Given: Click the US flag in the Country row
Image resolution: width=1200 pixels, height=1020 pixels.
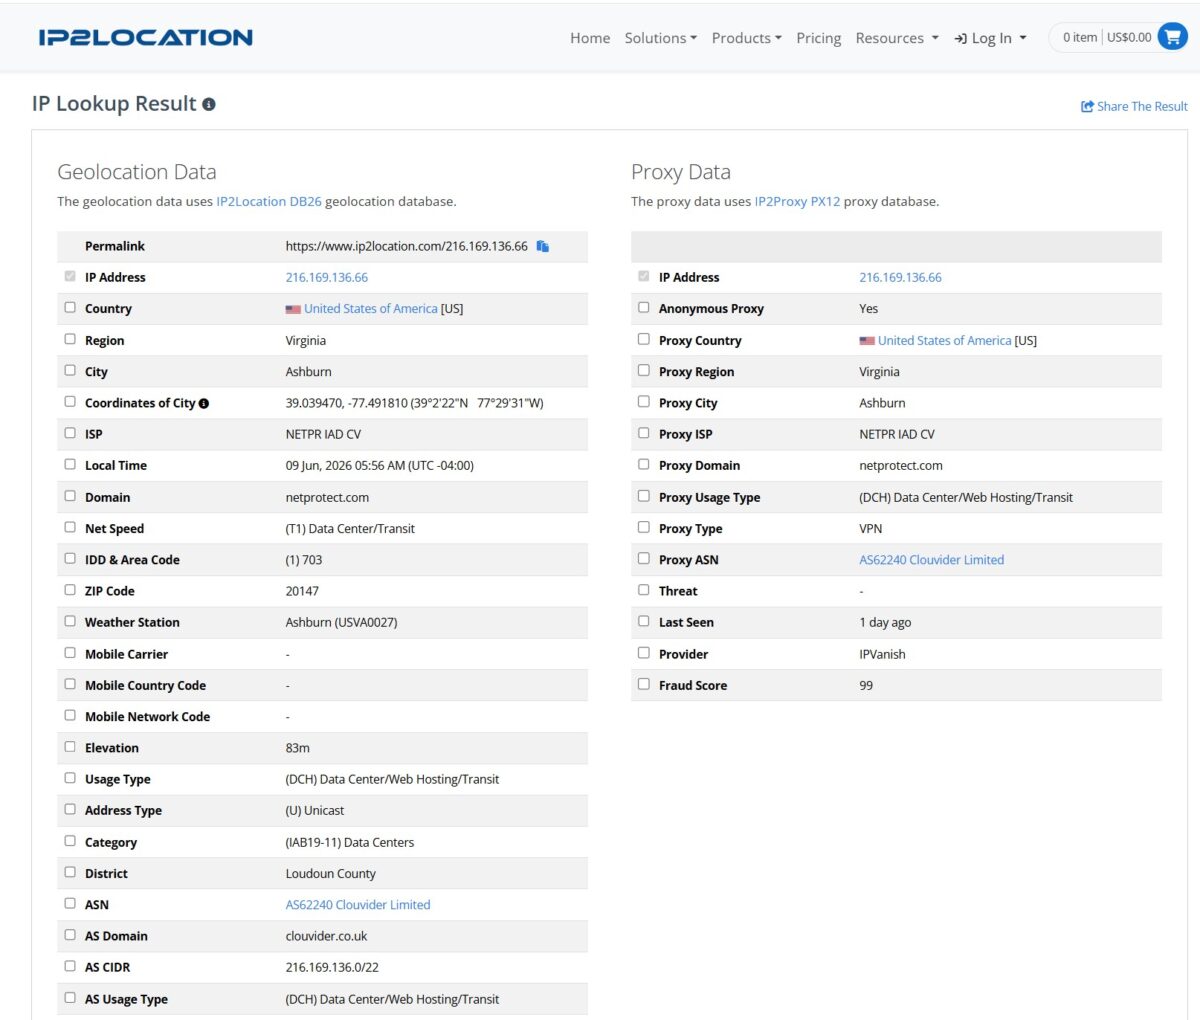Looking at the screenshot, I should tap(293, 309).
